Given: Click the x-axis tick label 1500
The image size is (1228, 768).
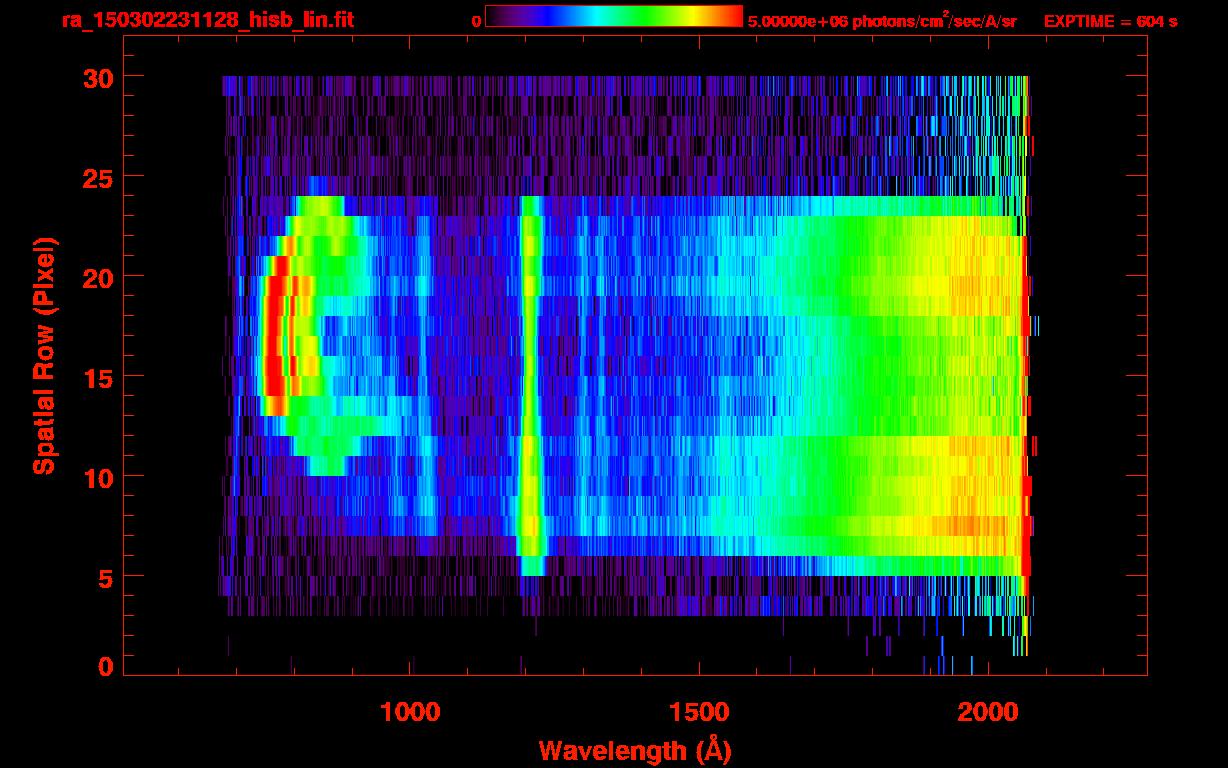Looking at the screenshot, I should tap(698, 712).
